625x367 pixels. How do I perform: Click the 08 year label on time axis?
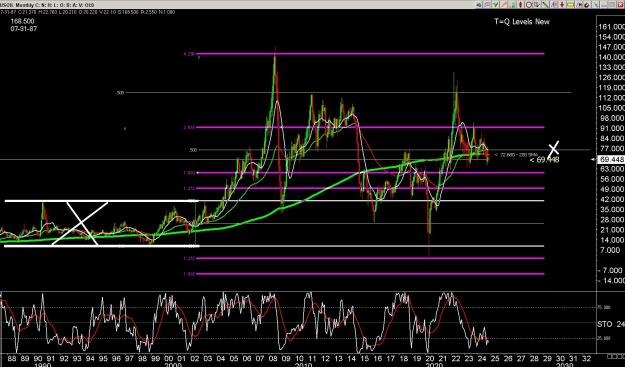[272, 359]
